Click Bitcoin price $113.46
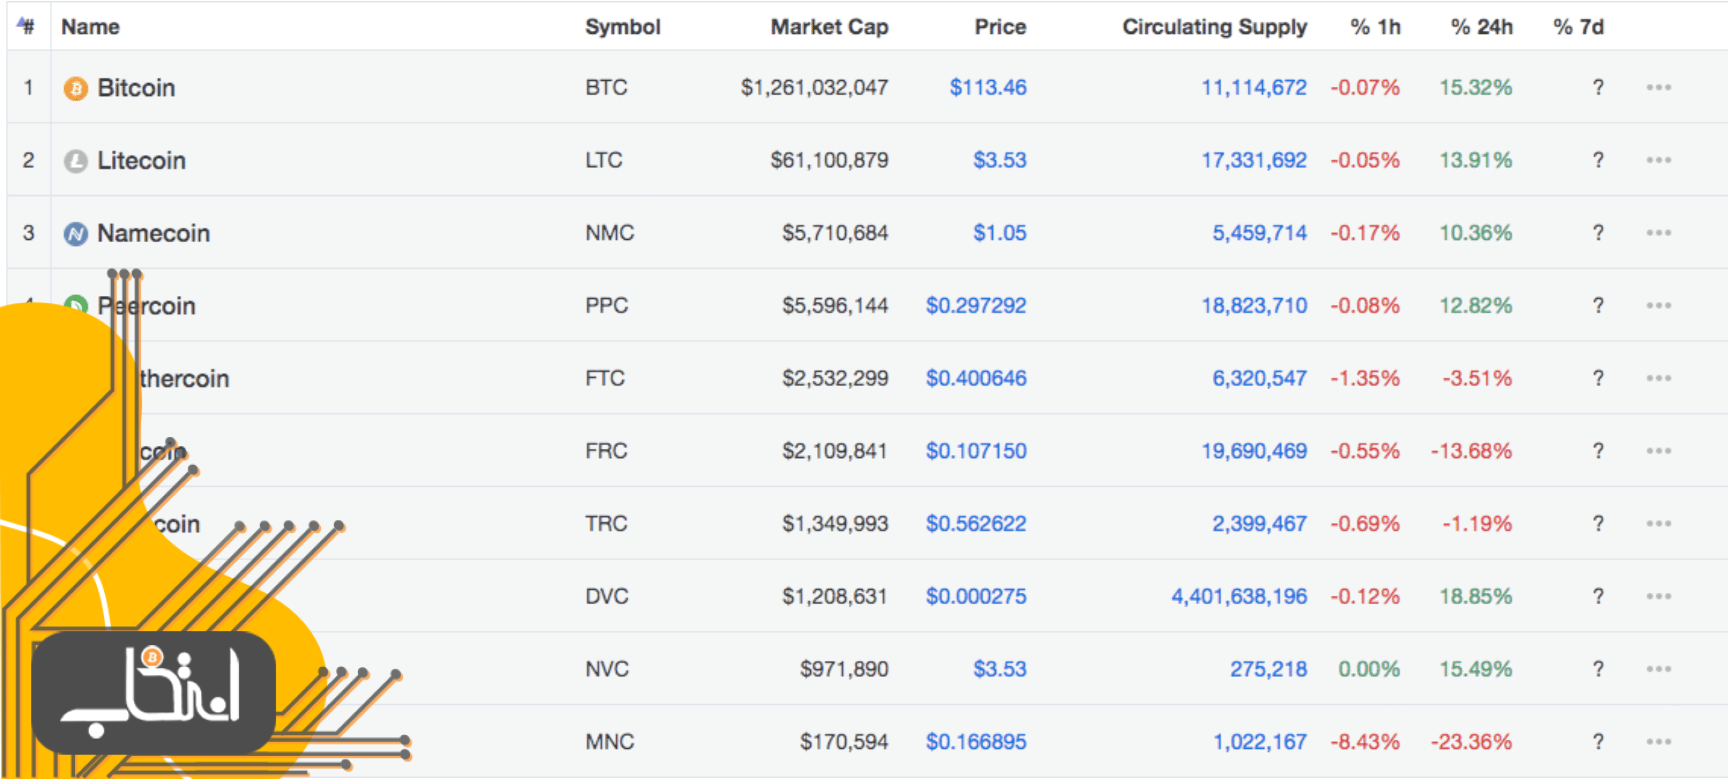Image resolution: width=1728 pixels, height=780 pixels. (988, 88)
